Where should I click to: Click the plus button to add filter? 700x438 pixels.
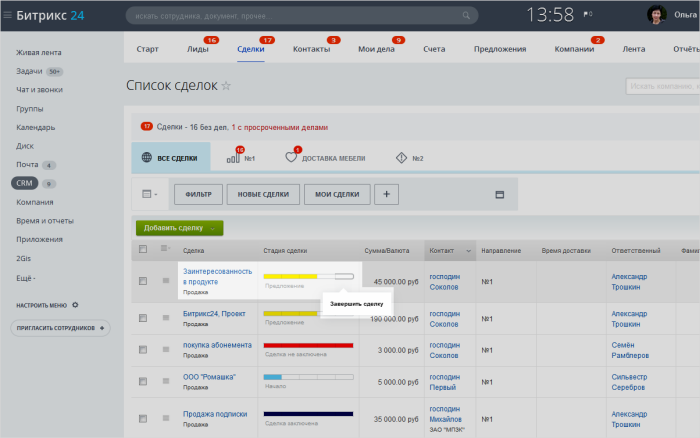tap(387, 194)
